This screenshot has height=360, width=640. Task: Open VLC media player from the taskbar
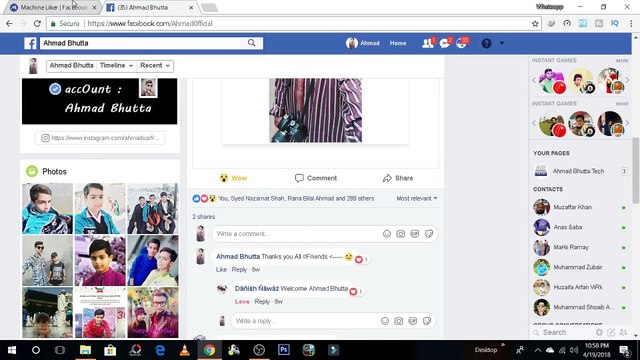point(184,350)
